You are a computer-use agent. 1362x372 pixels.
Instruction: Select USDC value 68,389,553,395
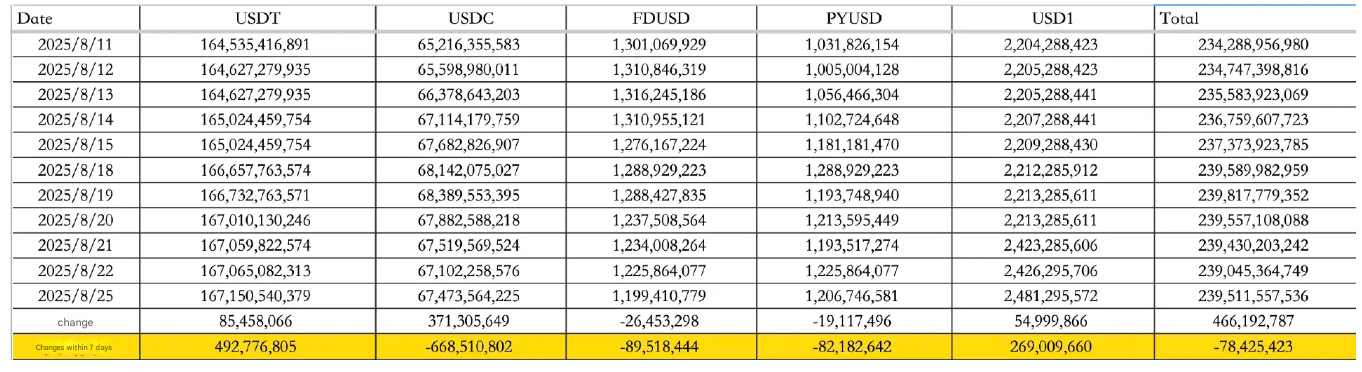(471, 194)
